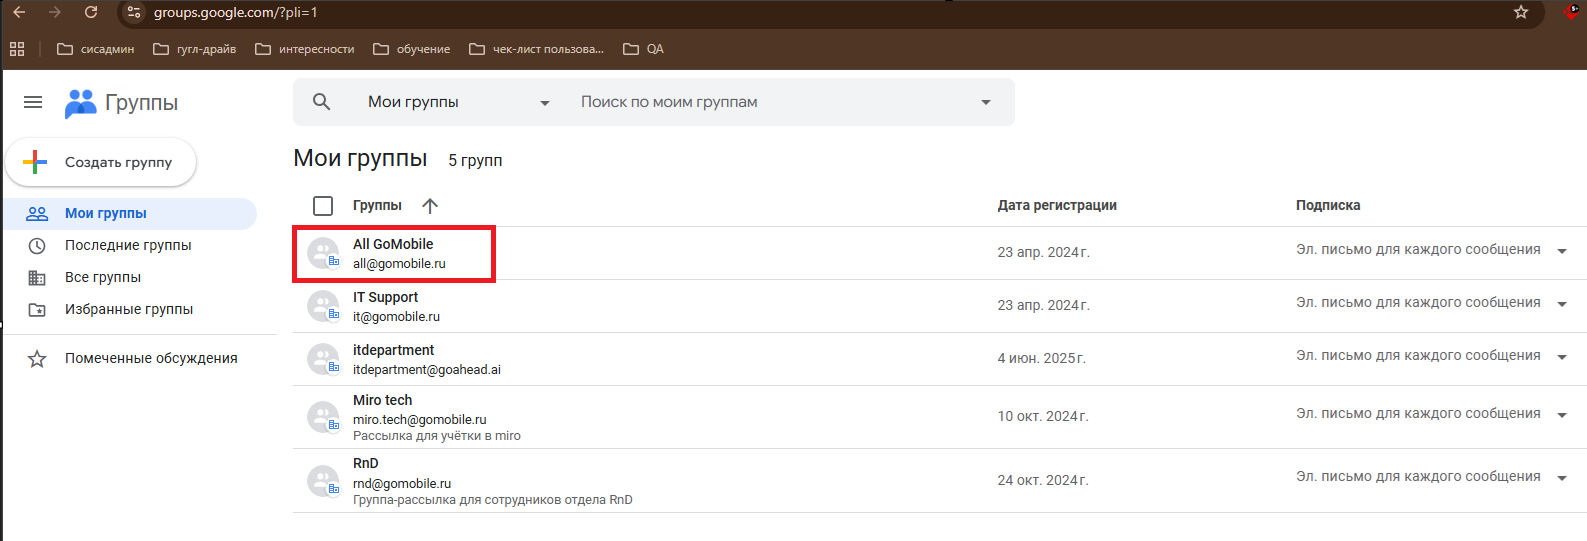Open advanced search options arrow
The image size is (1587, 541).
click(986, 102)
